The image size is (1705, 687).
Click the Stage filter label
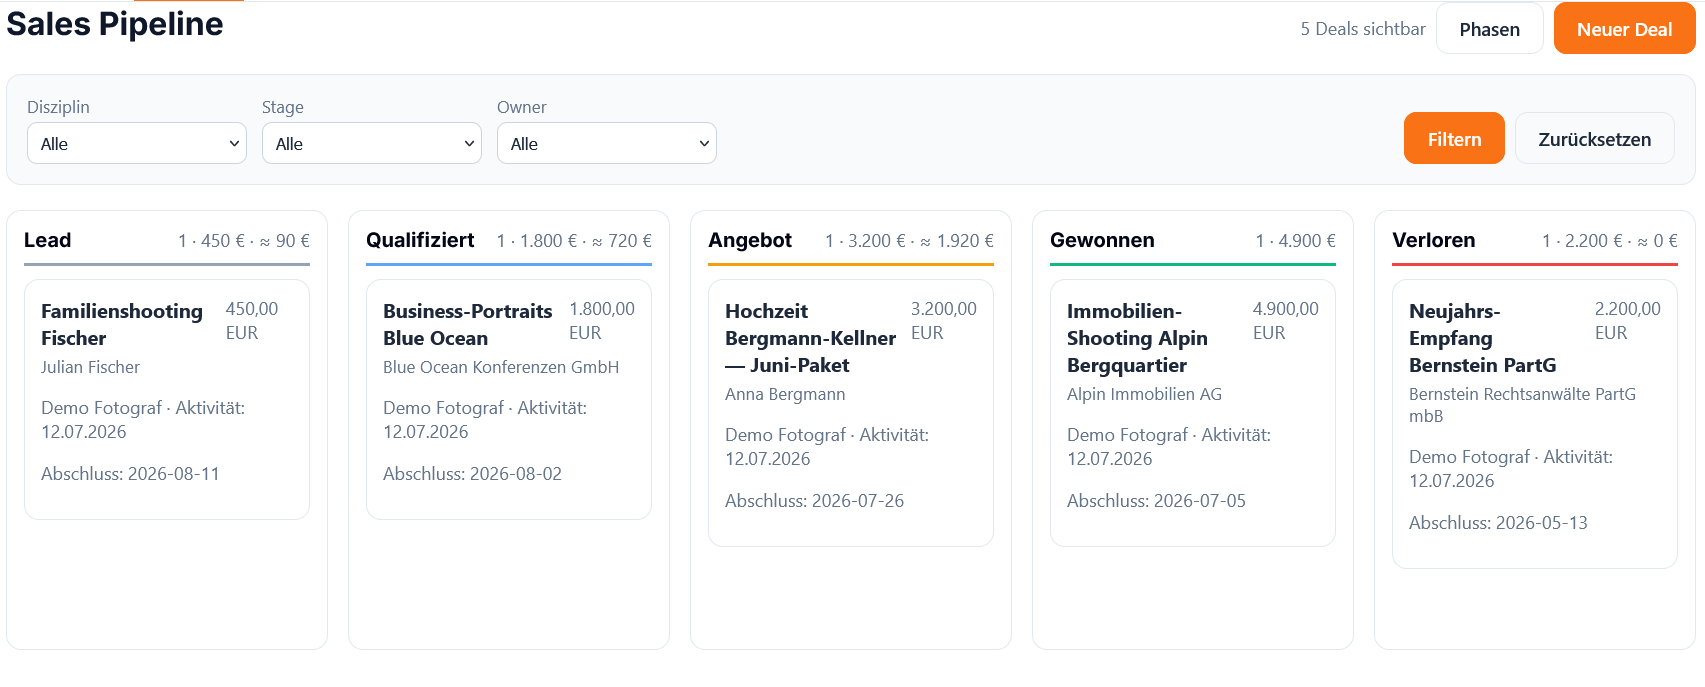tap(283, 107)
